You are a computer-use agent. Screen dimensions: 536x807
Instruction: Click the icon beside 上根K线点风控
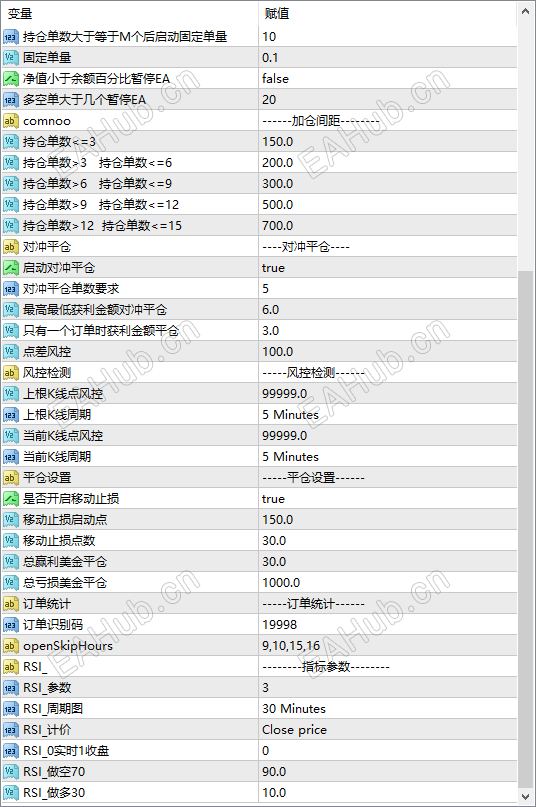[x=11, y=394]
